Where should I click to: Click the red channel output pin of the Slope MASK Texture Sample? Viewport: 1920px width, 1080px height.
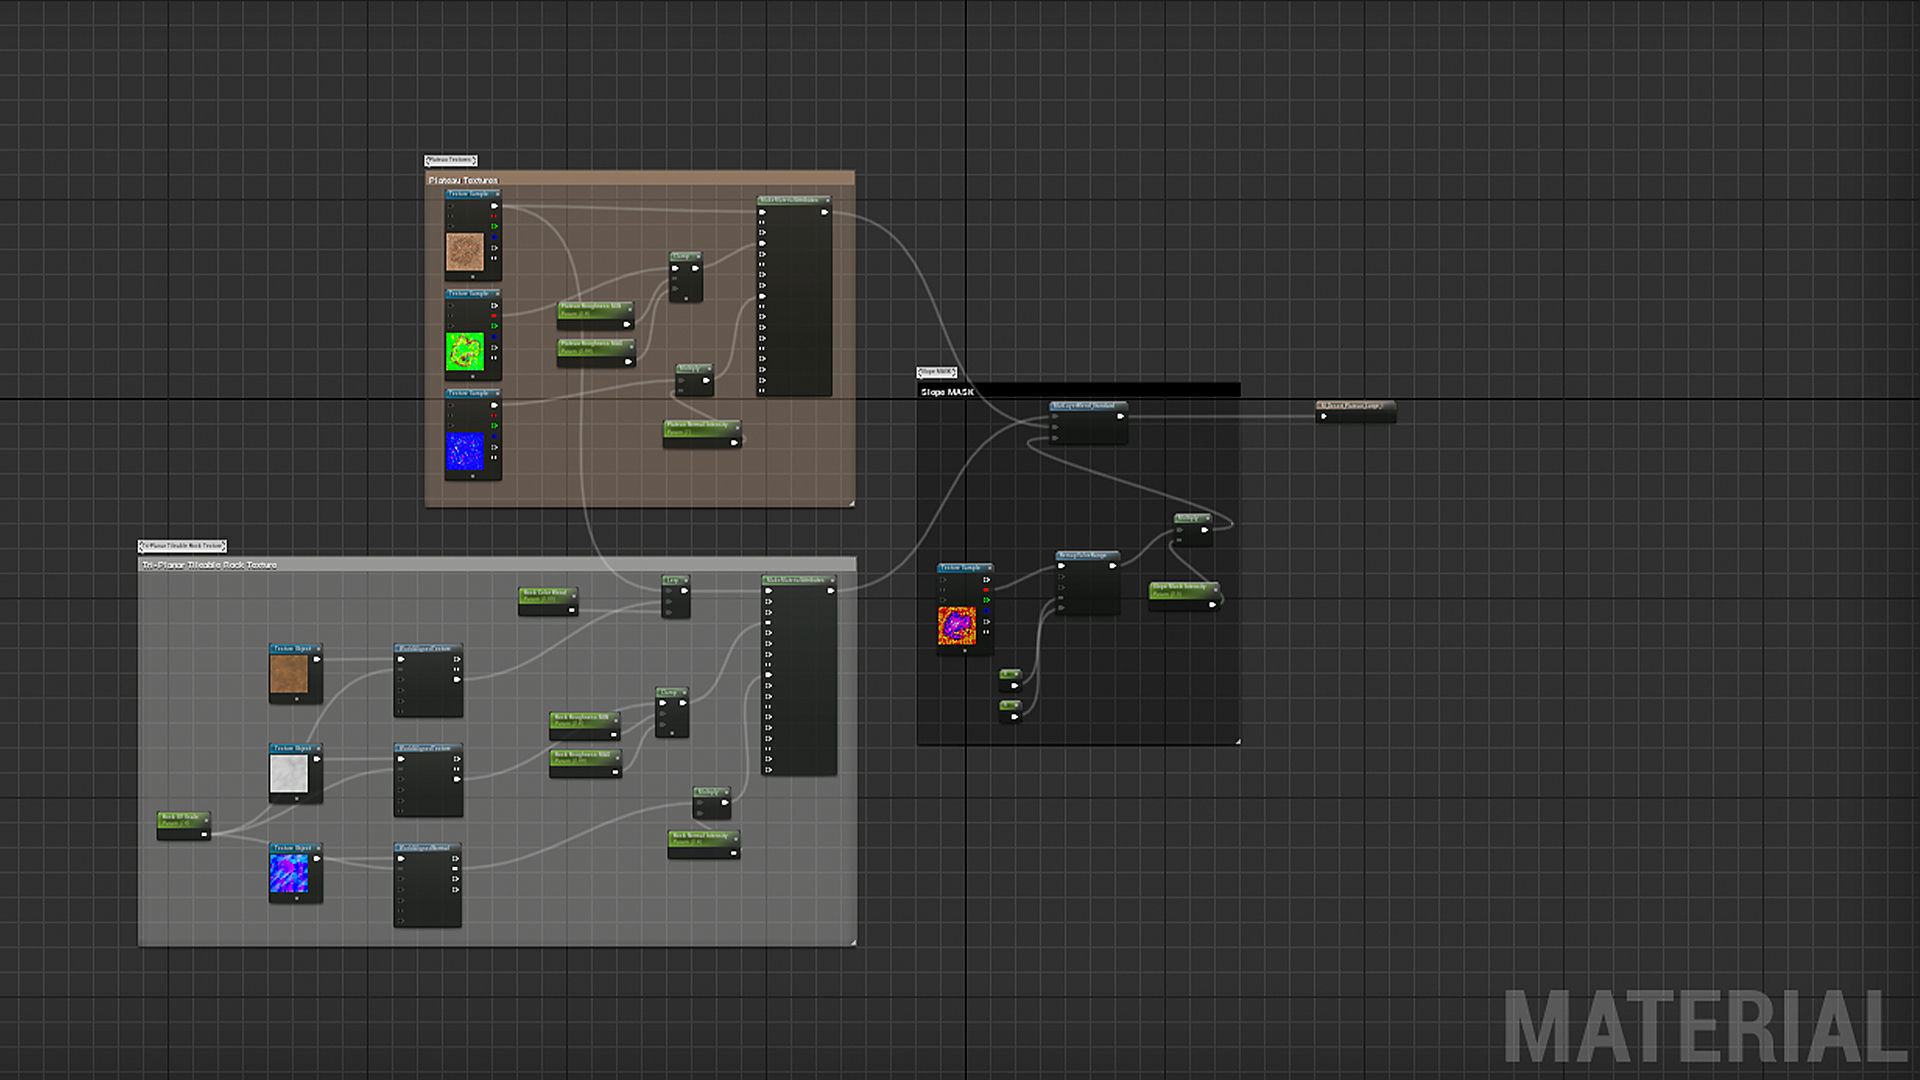click(986, 590)
